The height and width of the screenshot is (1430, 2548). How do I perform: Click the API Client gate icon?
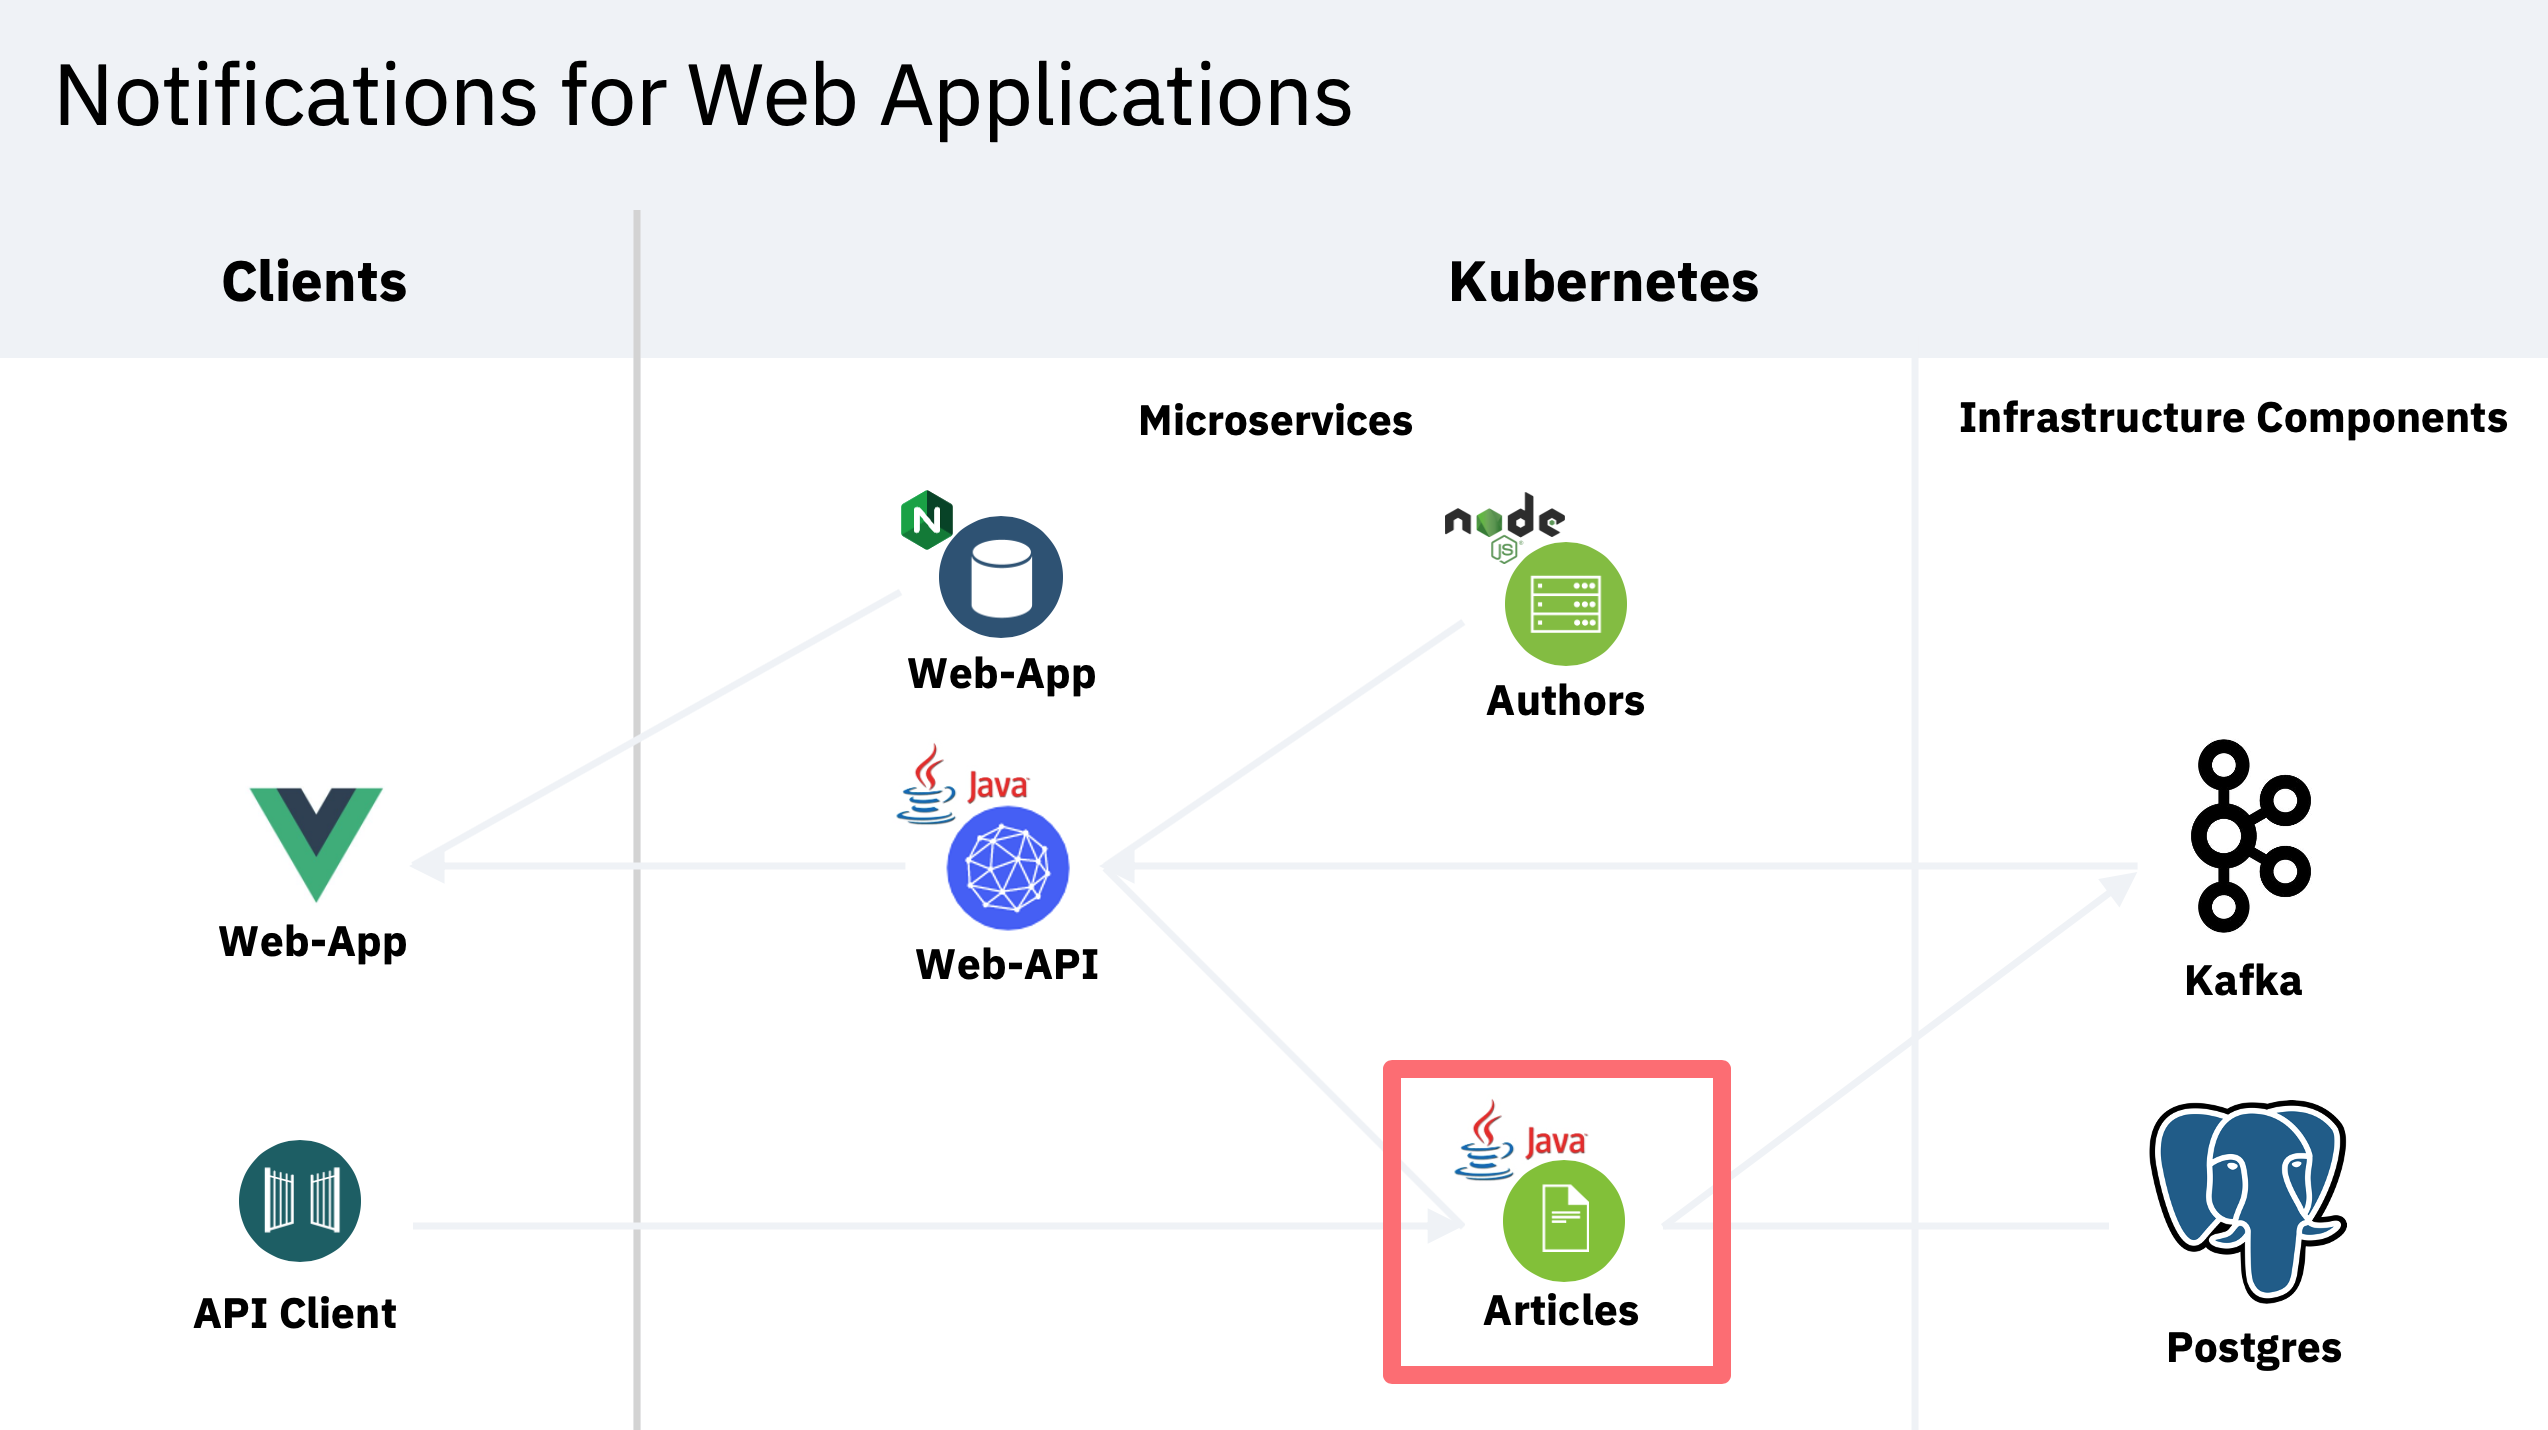300,1201
